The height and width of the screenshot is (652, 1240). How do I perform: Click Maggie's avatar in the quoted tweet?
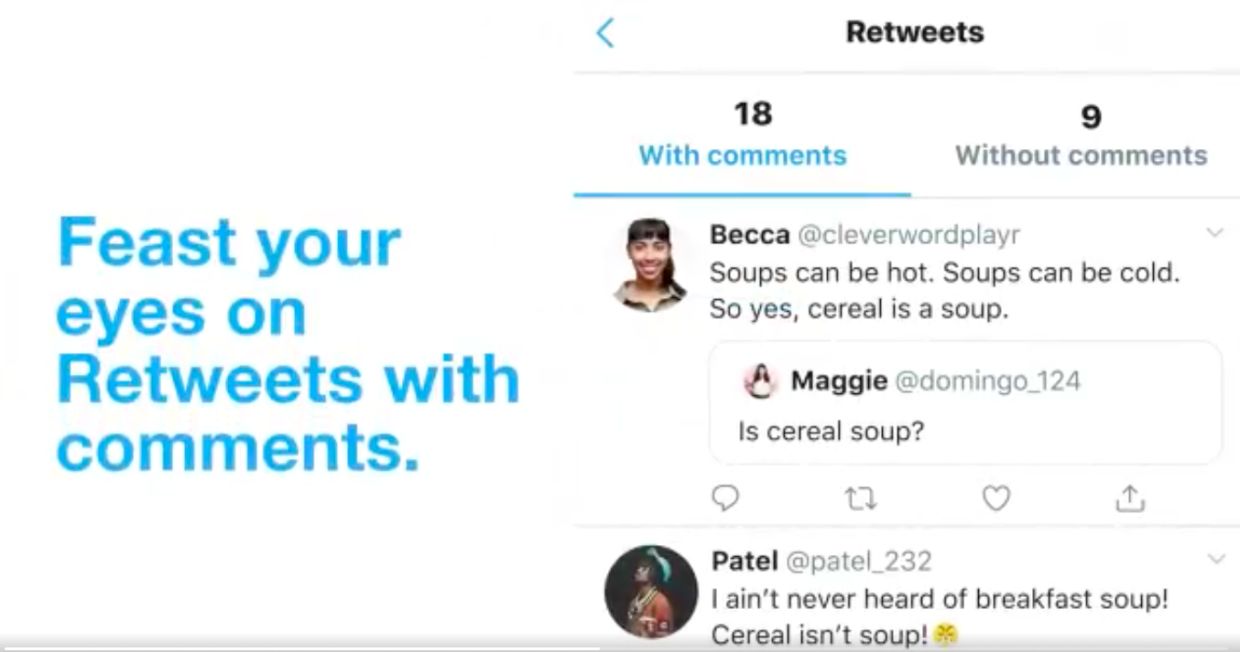[762, 381]
